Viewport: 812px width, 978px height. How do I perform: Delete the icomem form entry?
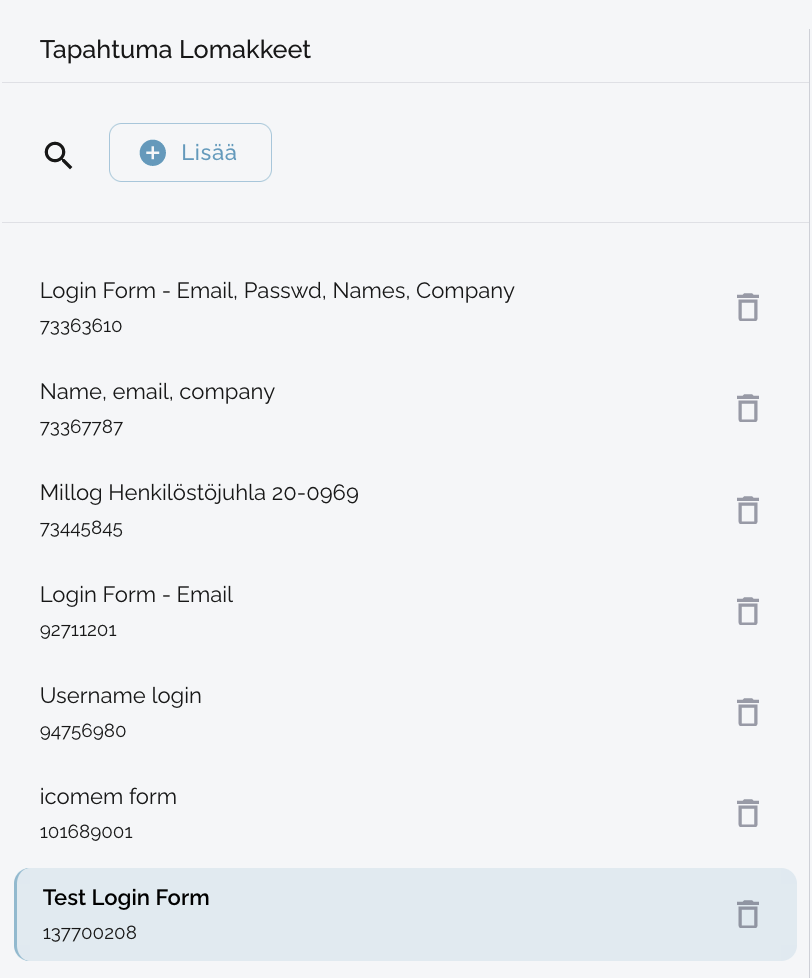pyautogui.click(x=747, y=813)
